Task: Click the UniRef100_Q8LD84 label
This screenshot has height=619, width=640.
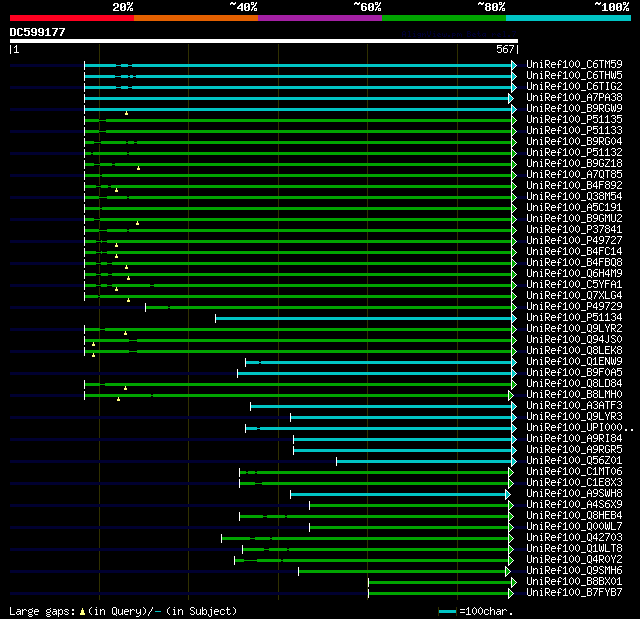Action: click(574, 384)
